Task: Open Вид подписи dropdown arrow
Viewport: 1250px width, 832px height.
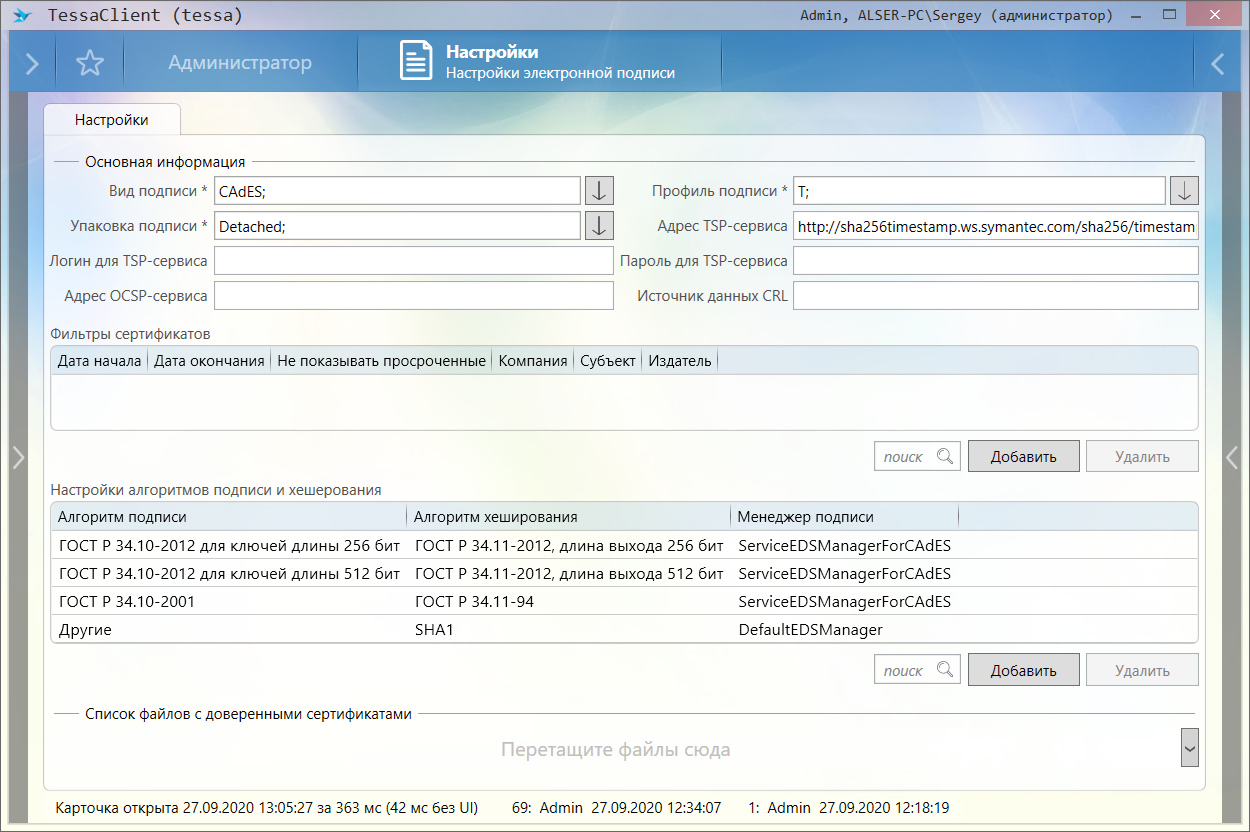Action: [x=598, y=191]
